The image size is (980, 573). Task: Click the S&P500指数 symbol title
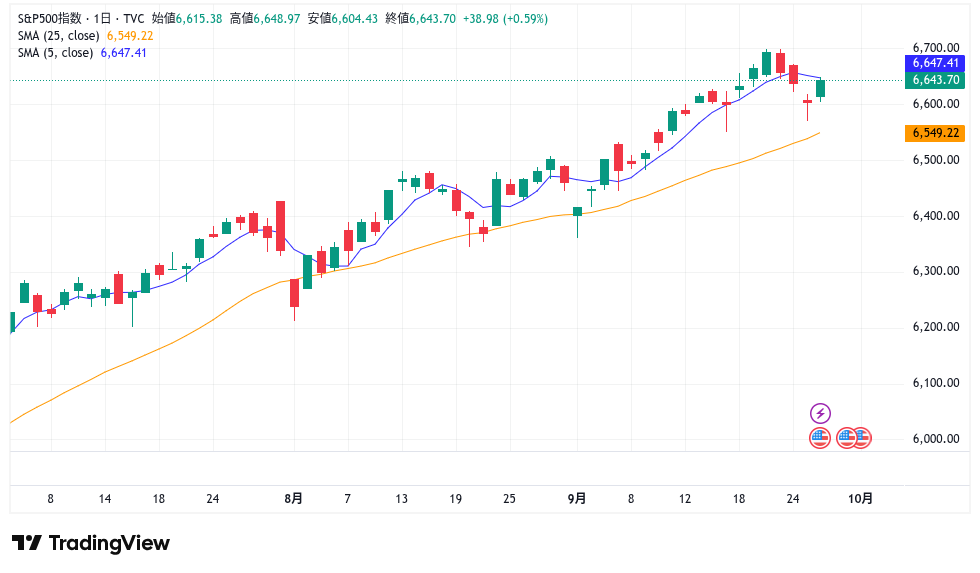tap(50, 19)
